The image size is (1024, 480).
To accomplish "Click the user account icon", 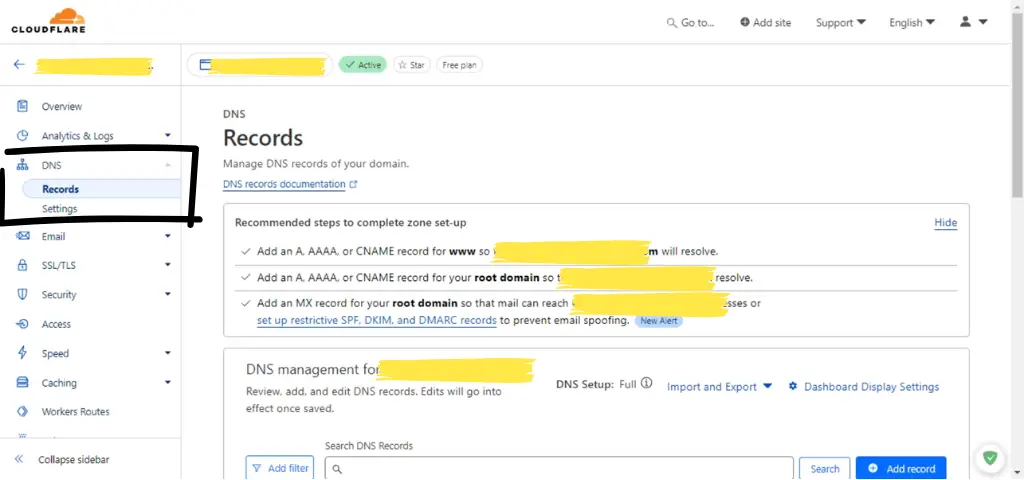I will [965, 22].
